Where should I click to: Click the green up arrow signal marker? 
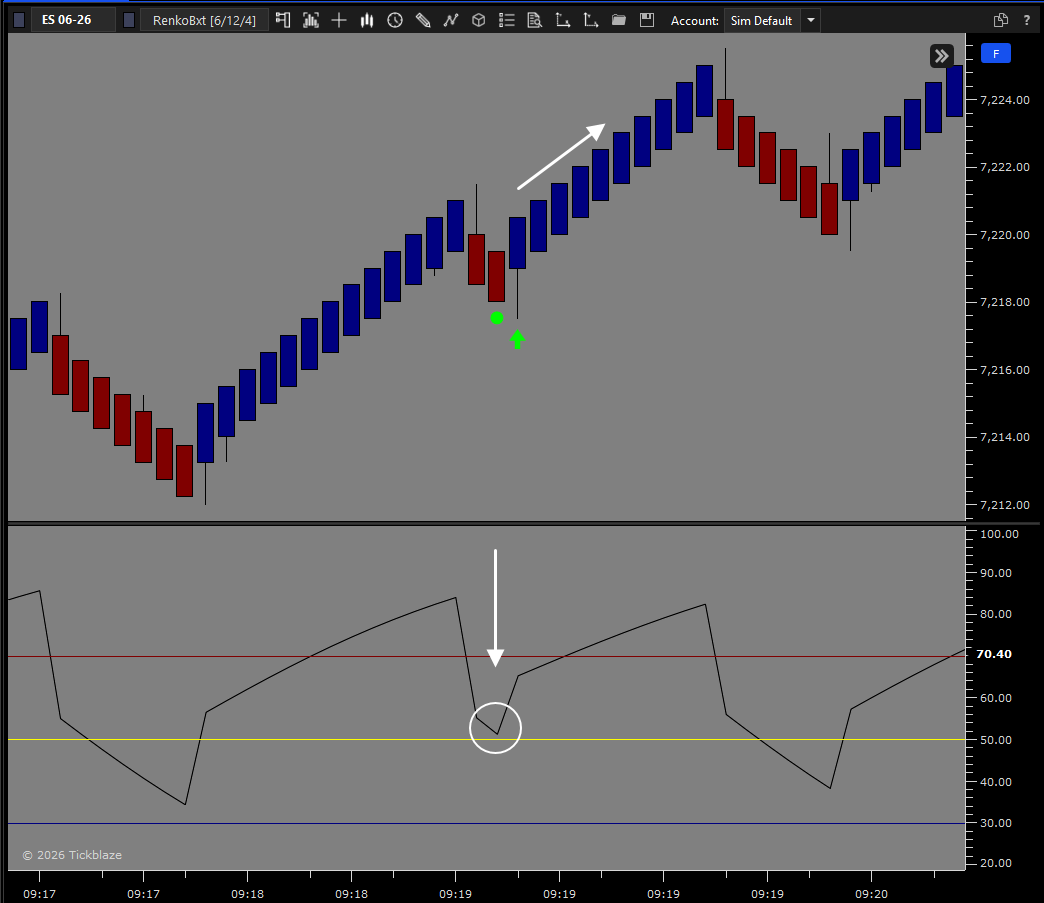click(517, 339)
